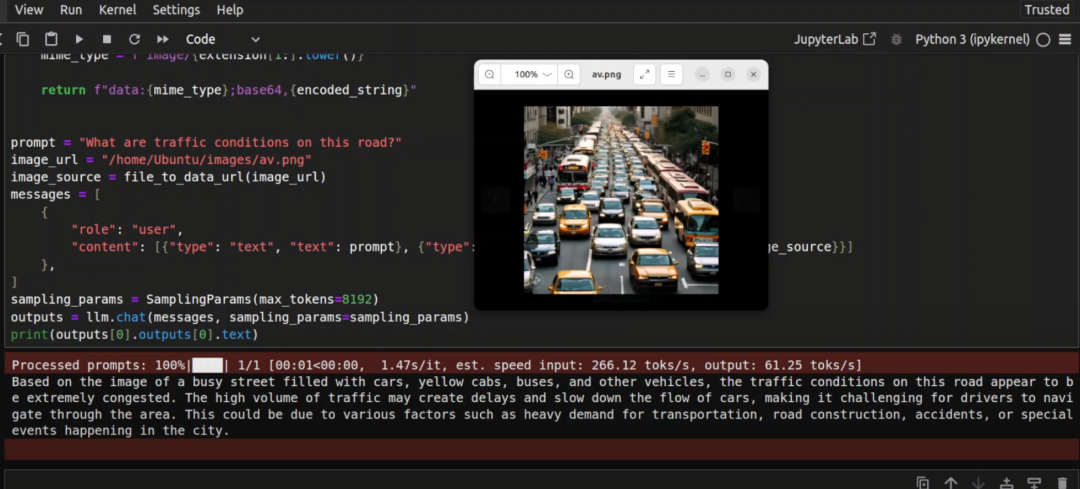1080x489 pixels.
Task: Open image viewer hamburger menu
Action: click(672, 75)
